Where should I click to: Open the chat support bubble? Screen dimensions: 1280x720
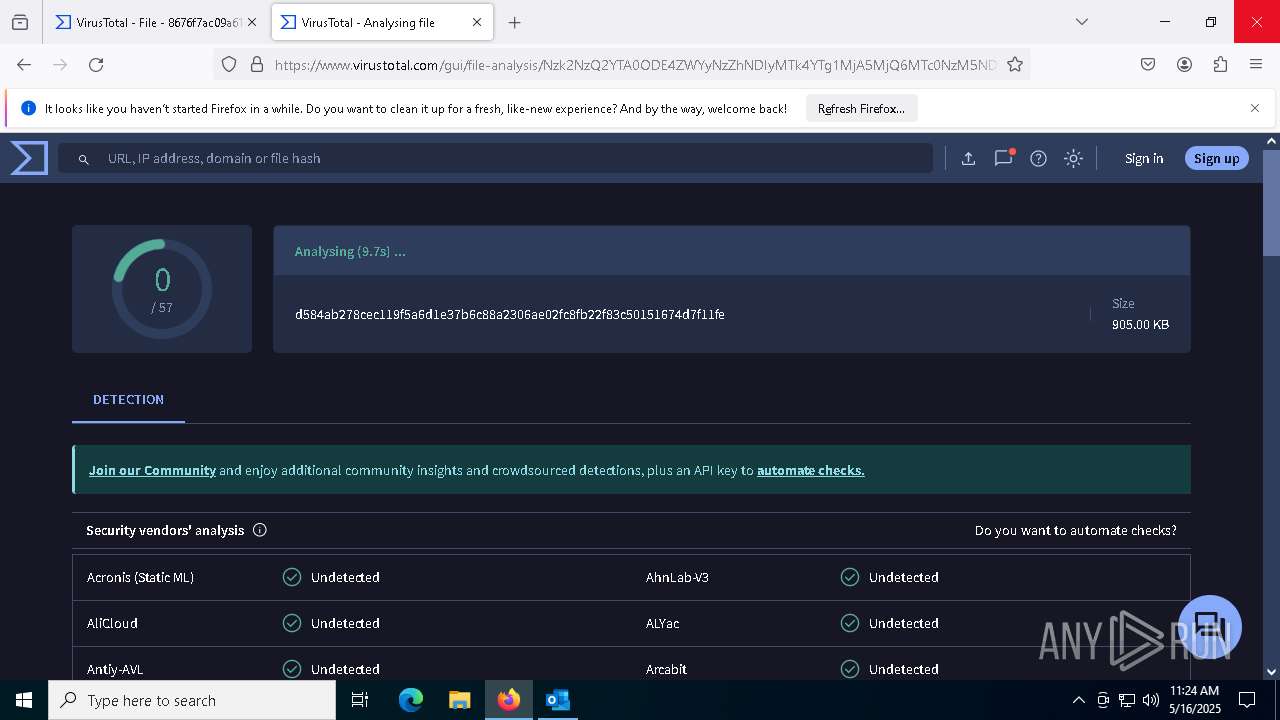coord(1210,627)
